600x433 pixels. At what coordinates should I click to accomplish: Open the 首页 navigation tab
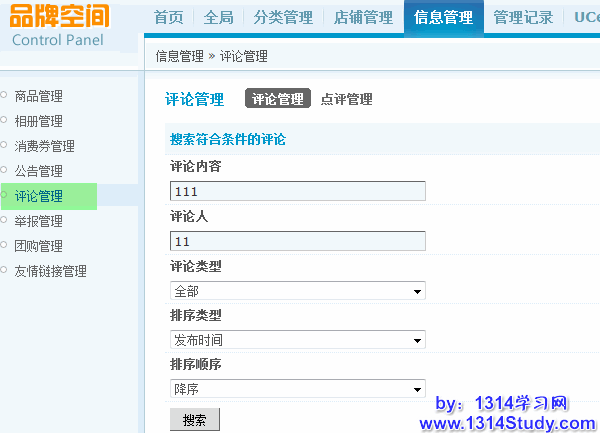tap(169, 17)
